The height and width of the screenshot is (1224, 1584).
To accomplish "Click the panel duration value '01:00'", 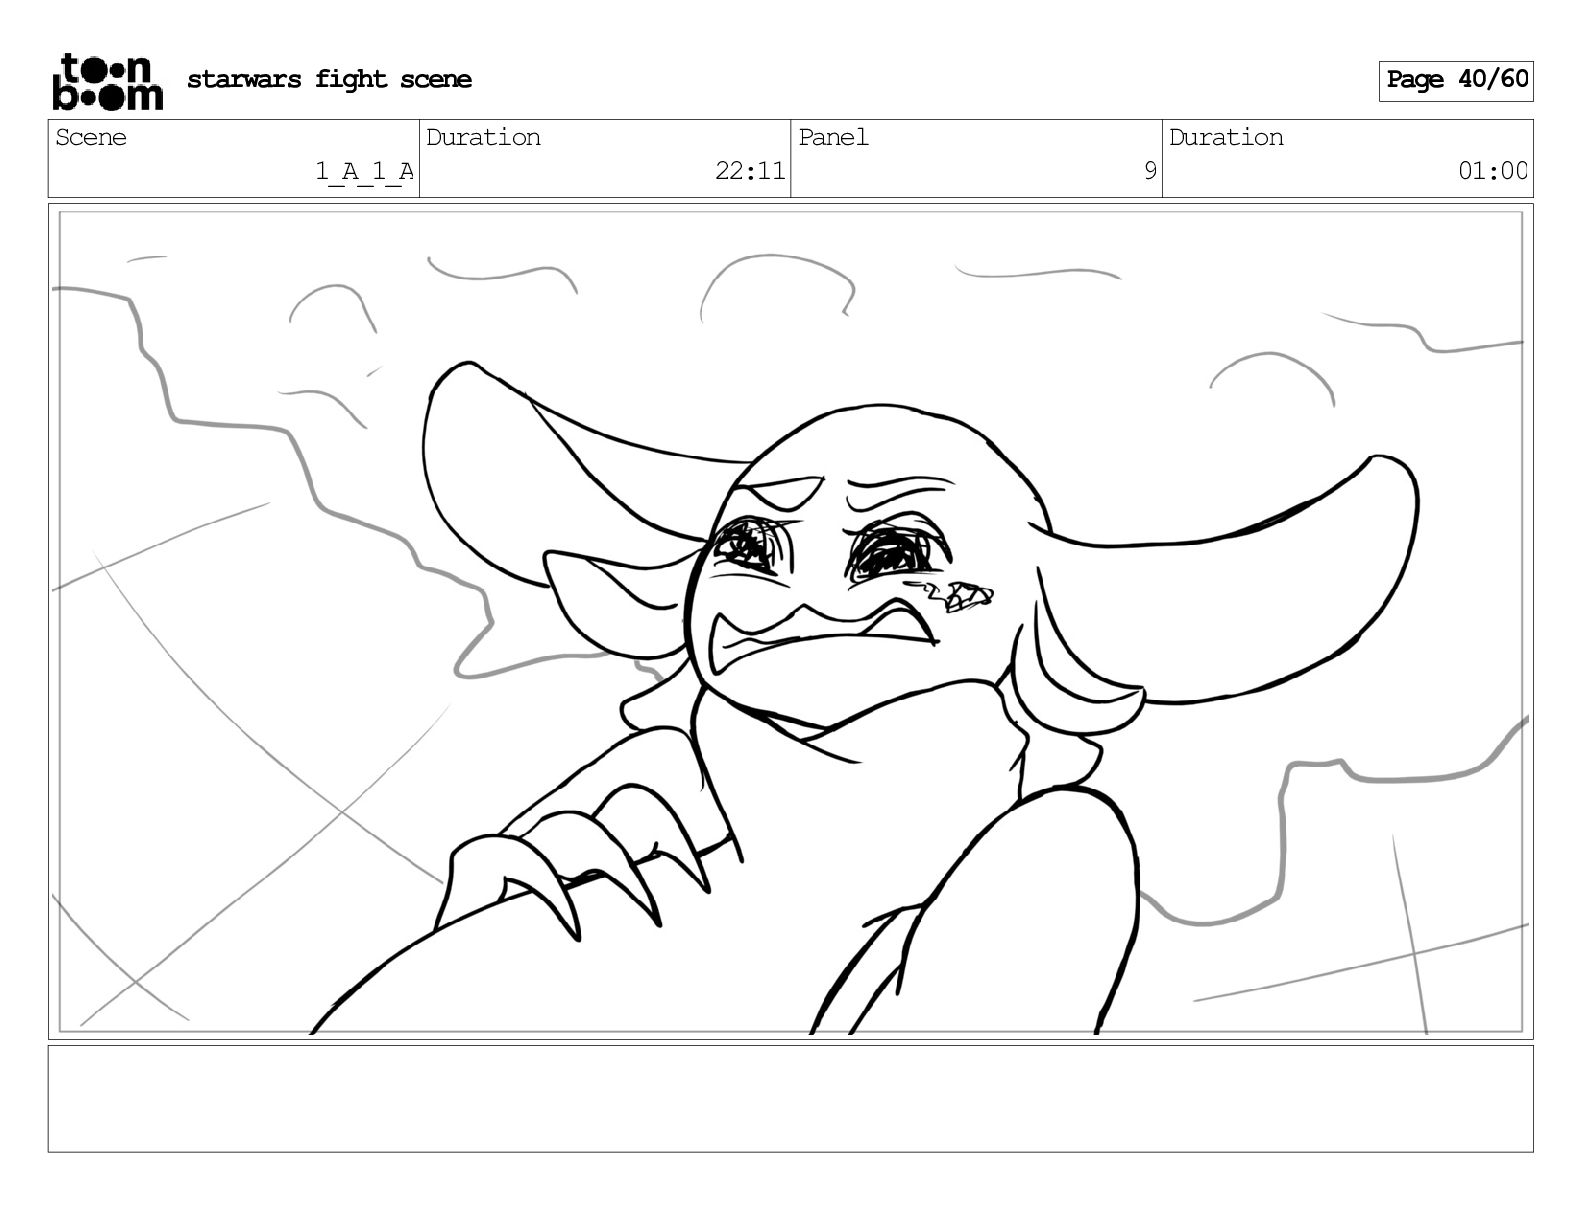I will [1493, 171].
